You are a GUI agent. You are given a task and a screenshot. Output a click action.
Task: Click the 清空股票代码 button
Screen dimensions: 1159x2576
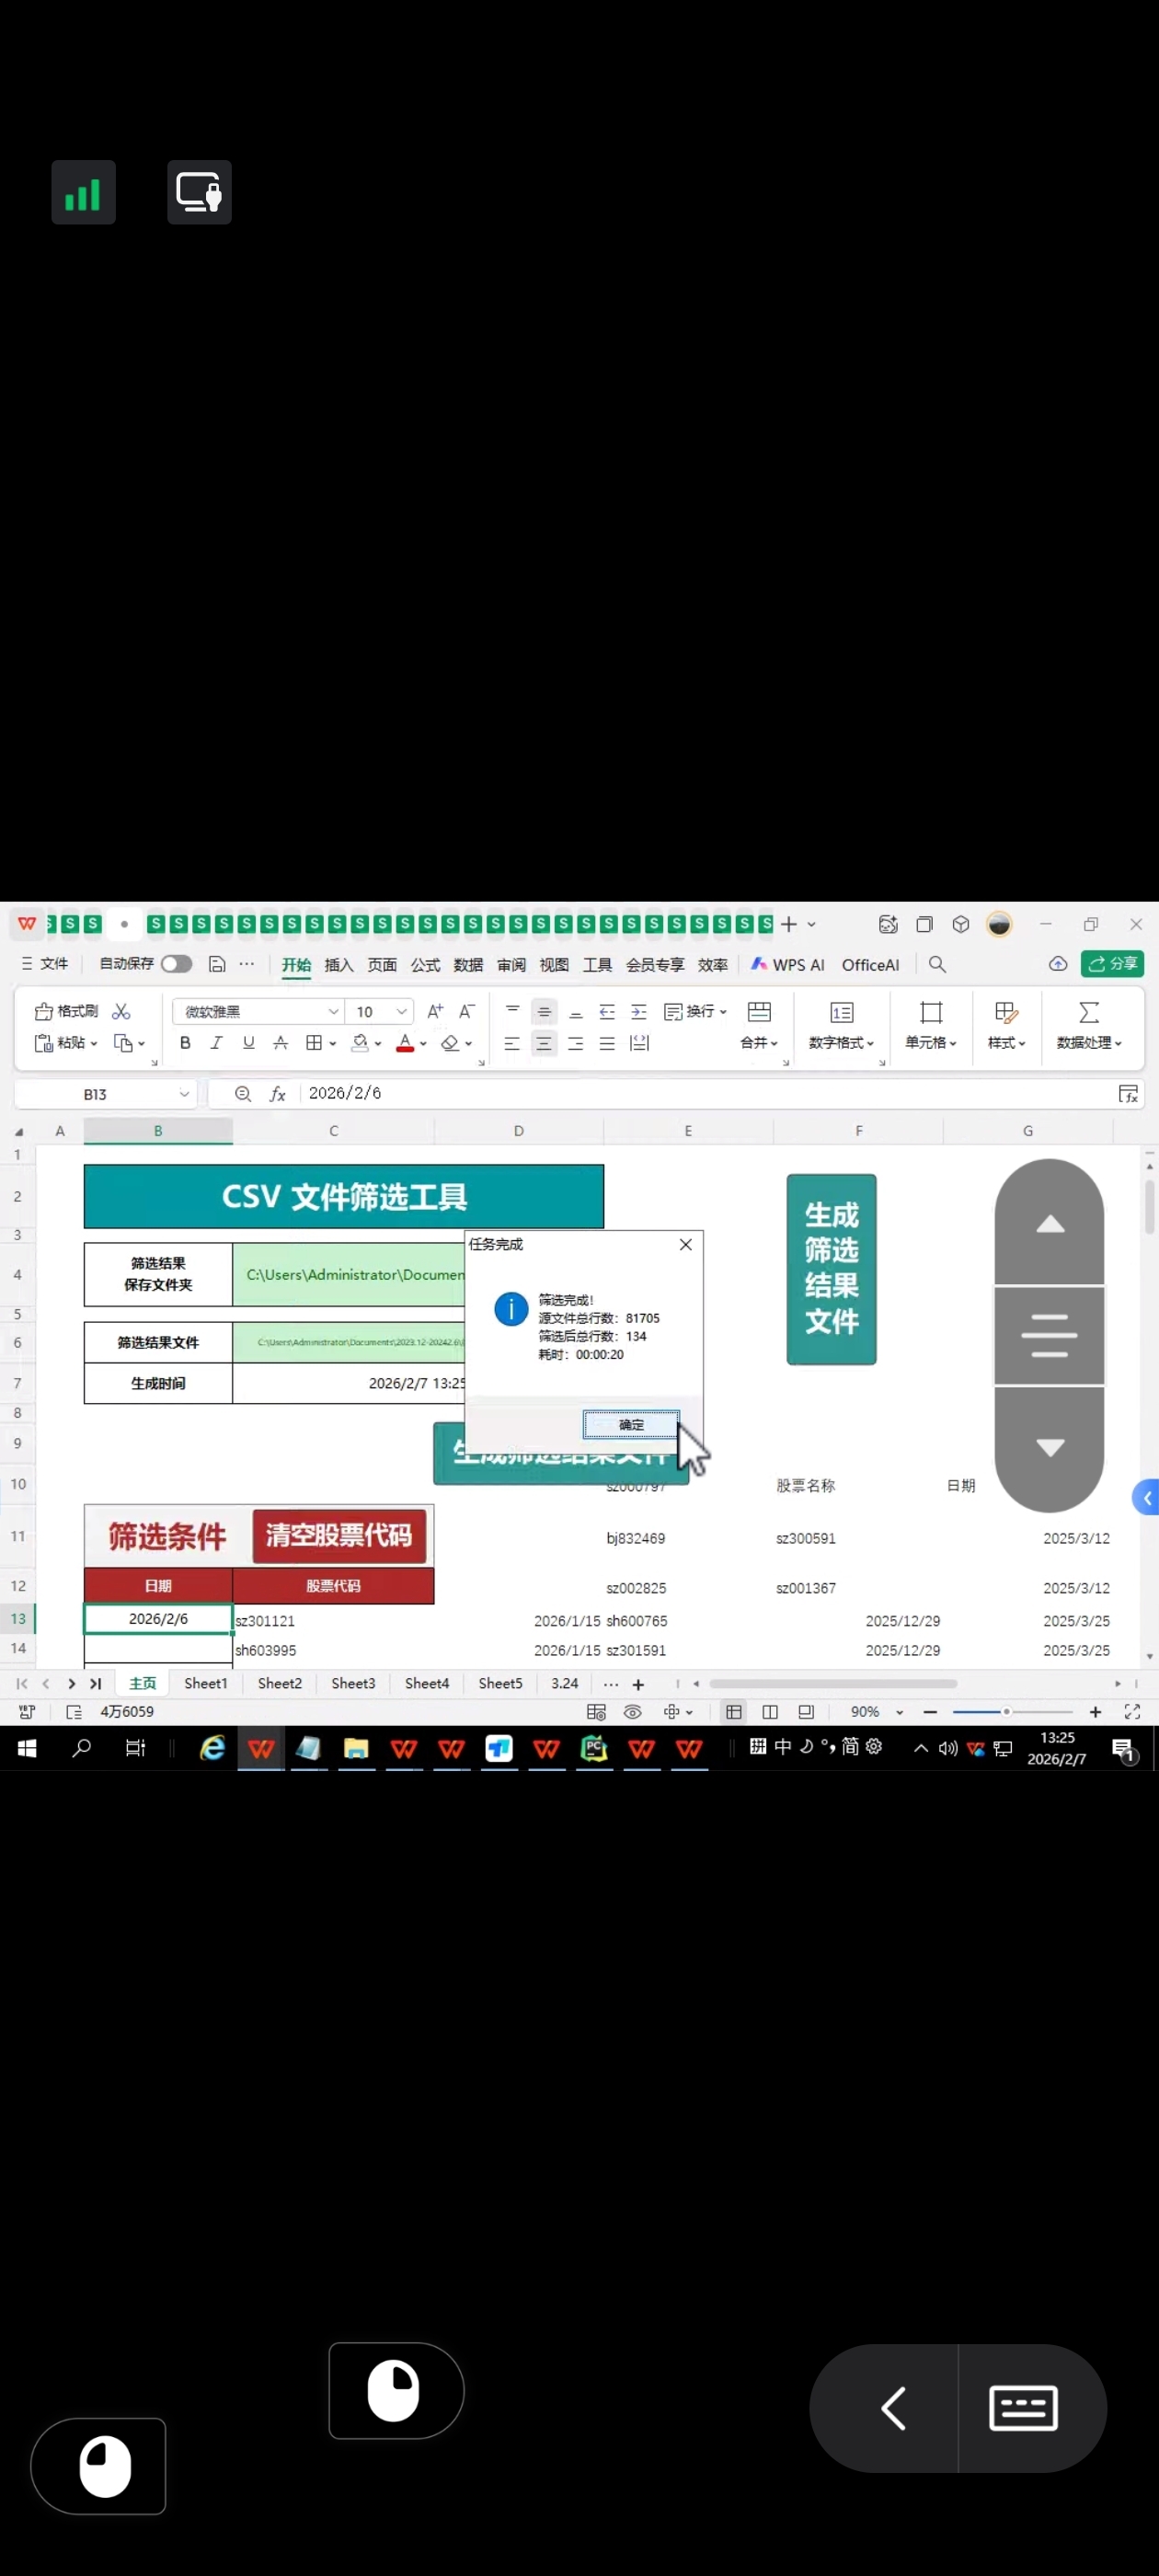tap(339, 1535)
